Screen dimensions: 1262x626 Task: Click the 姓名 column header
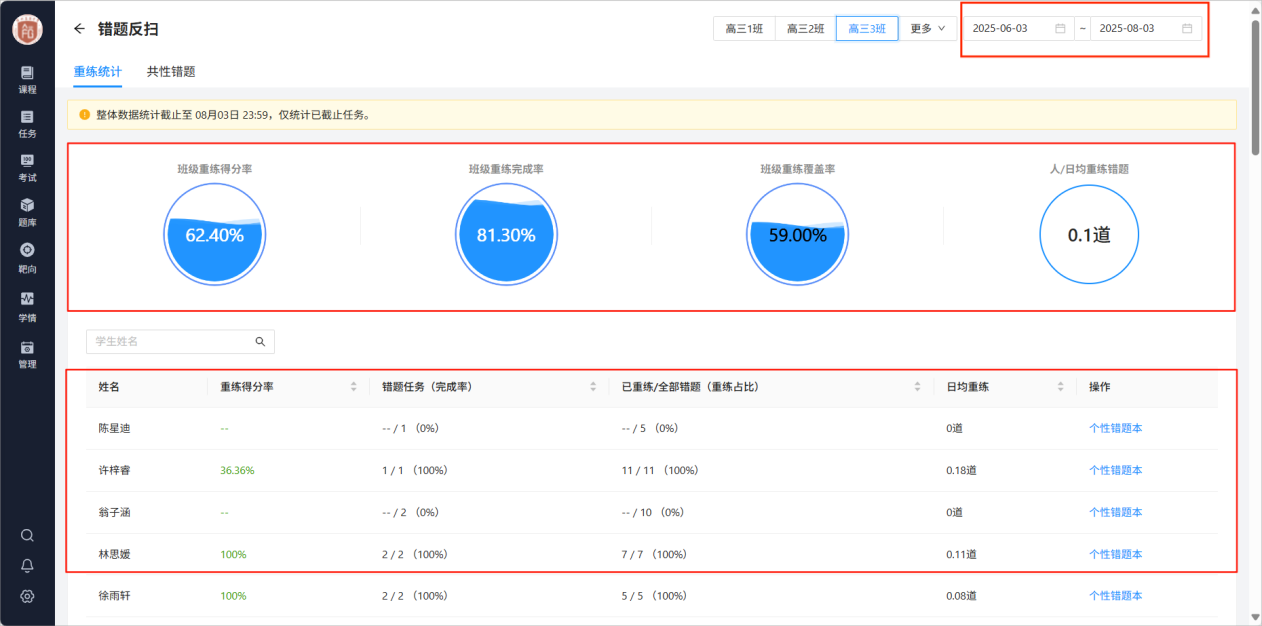tap(109, 387)
